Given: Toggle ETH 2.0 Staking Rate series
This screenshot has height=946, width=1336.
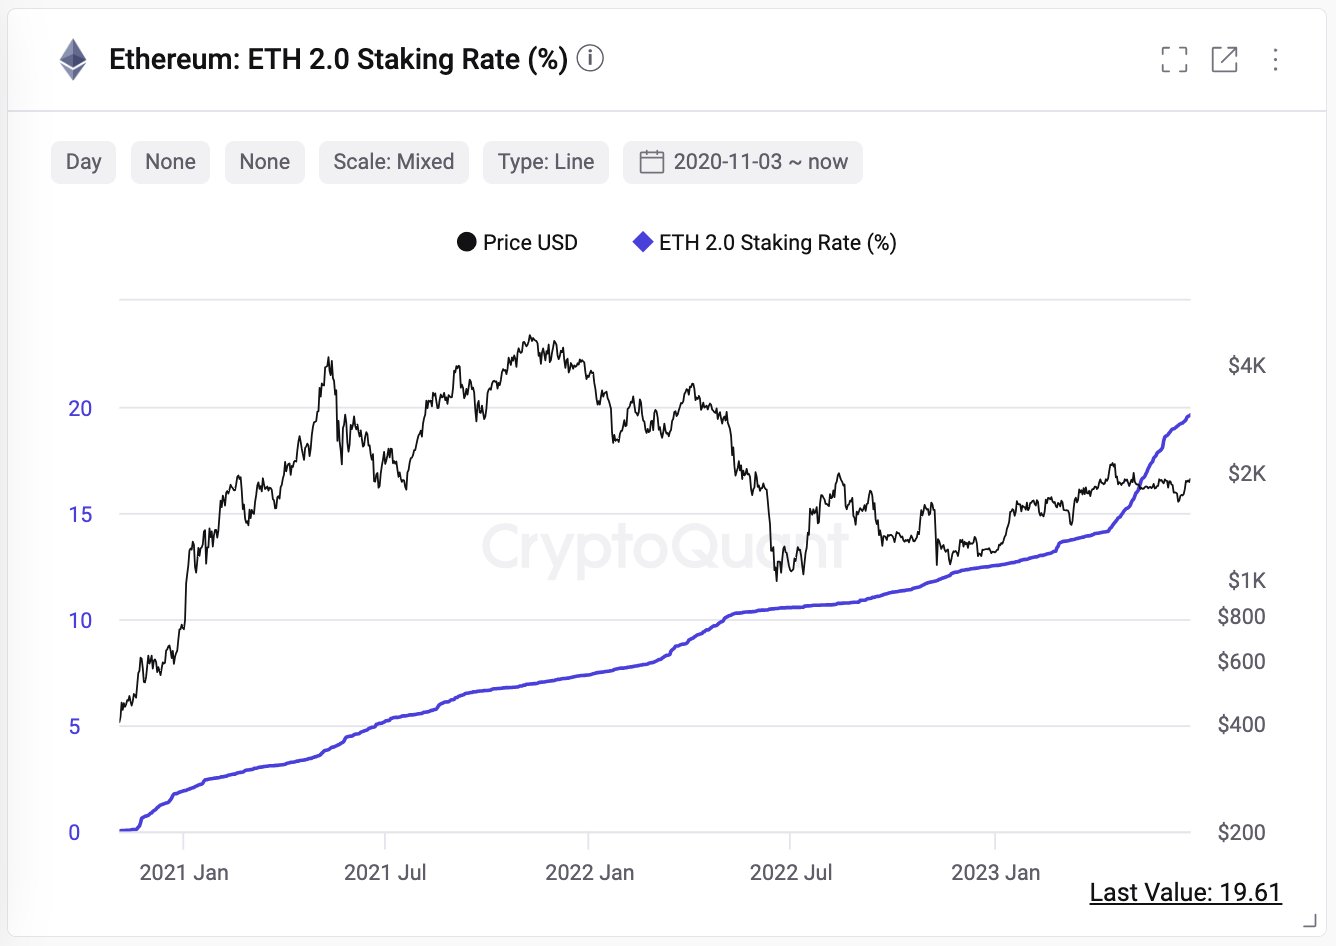Looking at the screenshot, I should click(777, 243).
